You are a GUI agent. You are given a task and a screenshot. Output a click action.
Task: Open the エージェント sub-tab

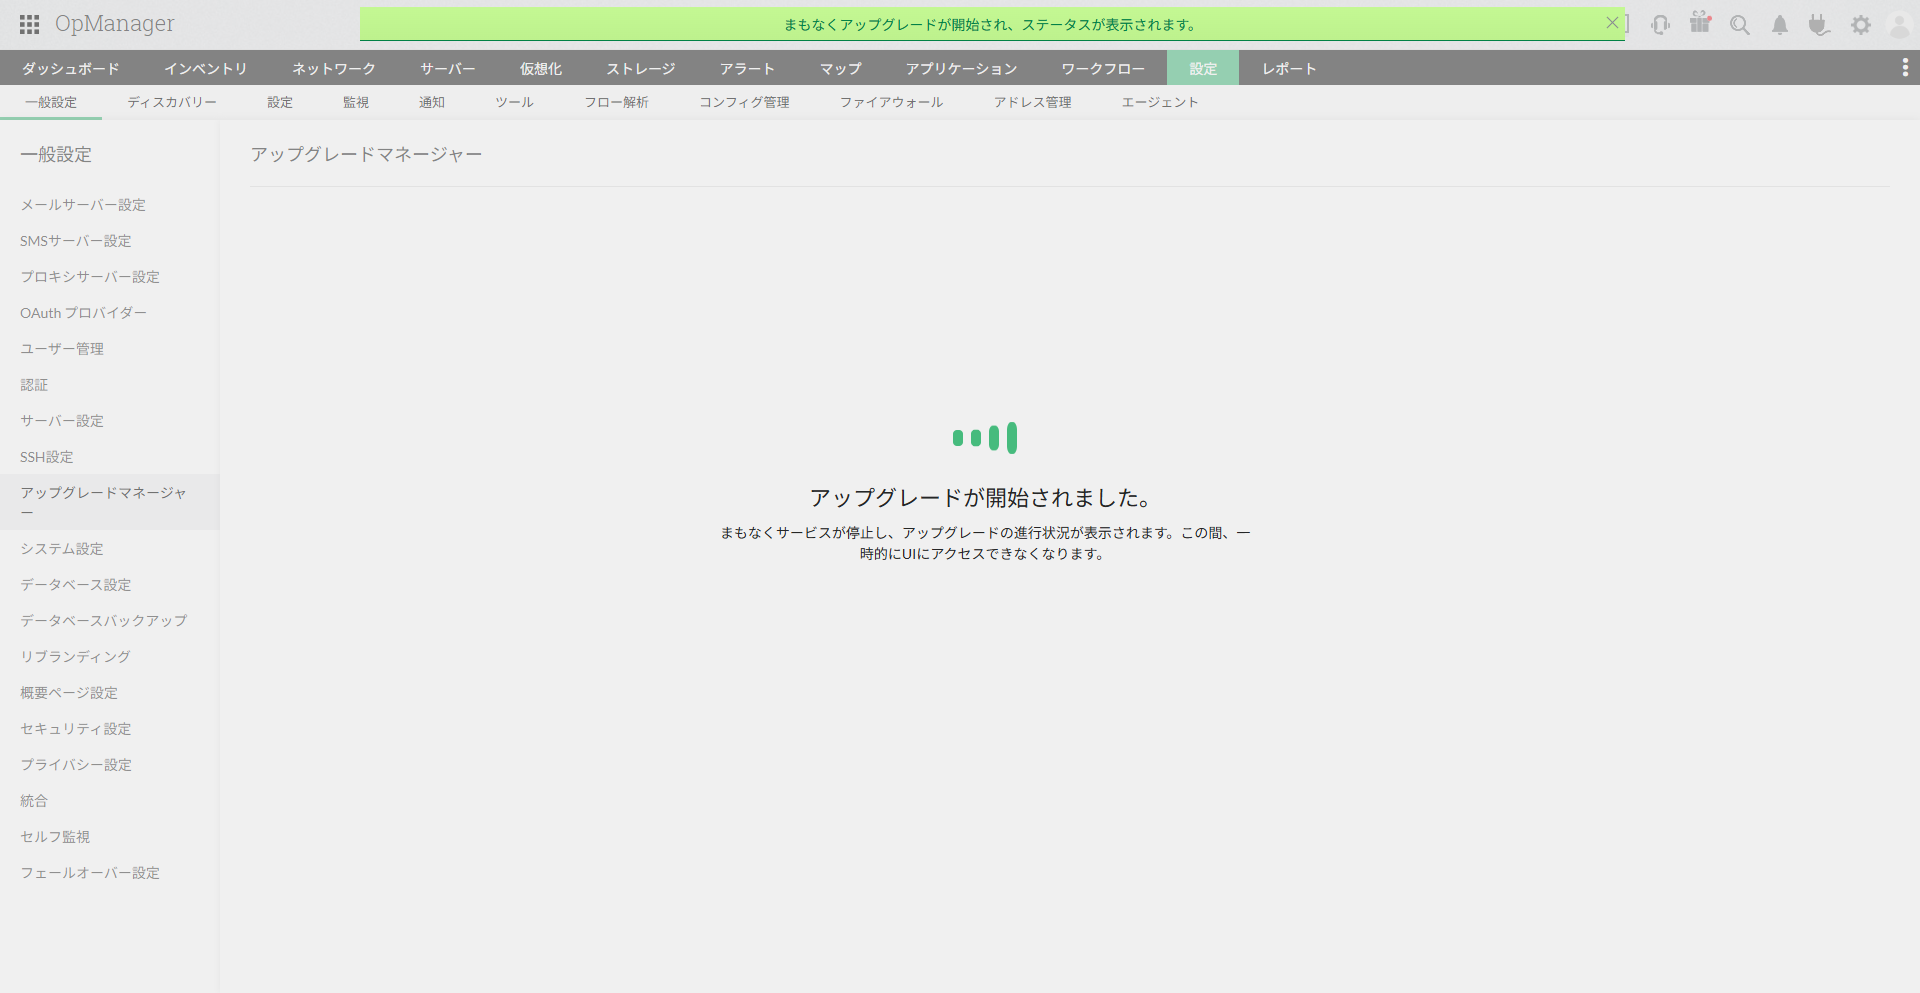[1160, 102]
